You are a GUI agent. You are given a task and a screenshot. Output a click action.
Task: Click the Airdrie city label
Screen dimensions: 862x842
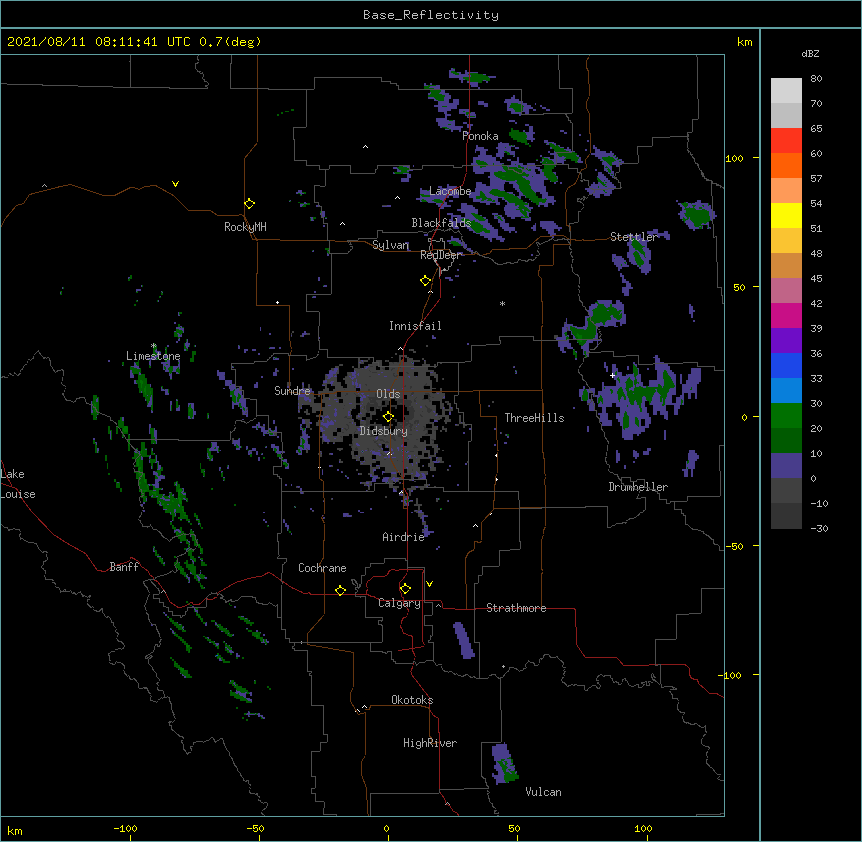point(403,537)
